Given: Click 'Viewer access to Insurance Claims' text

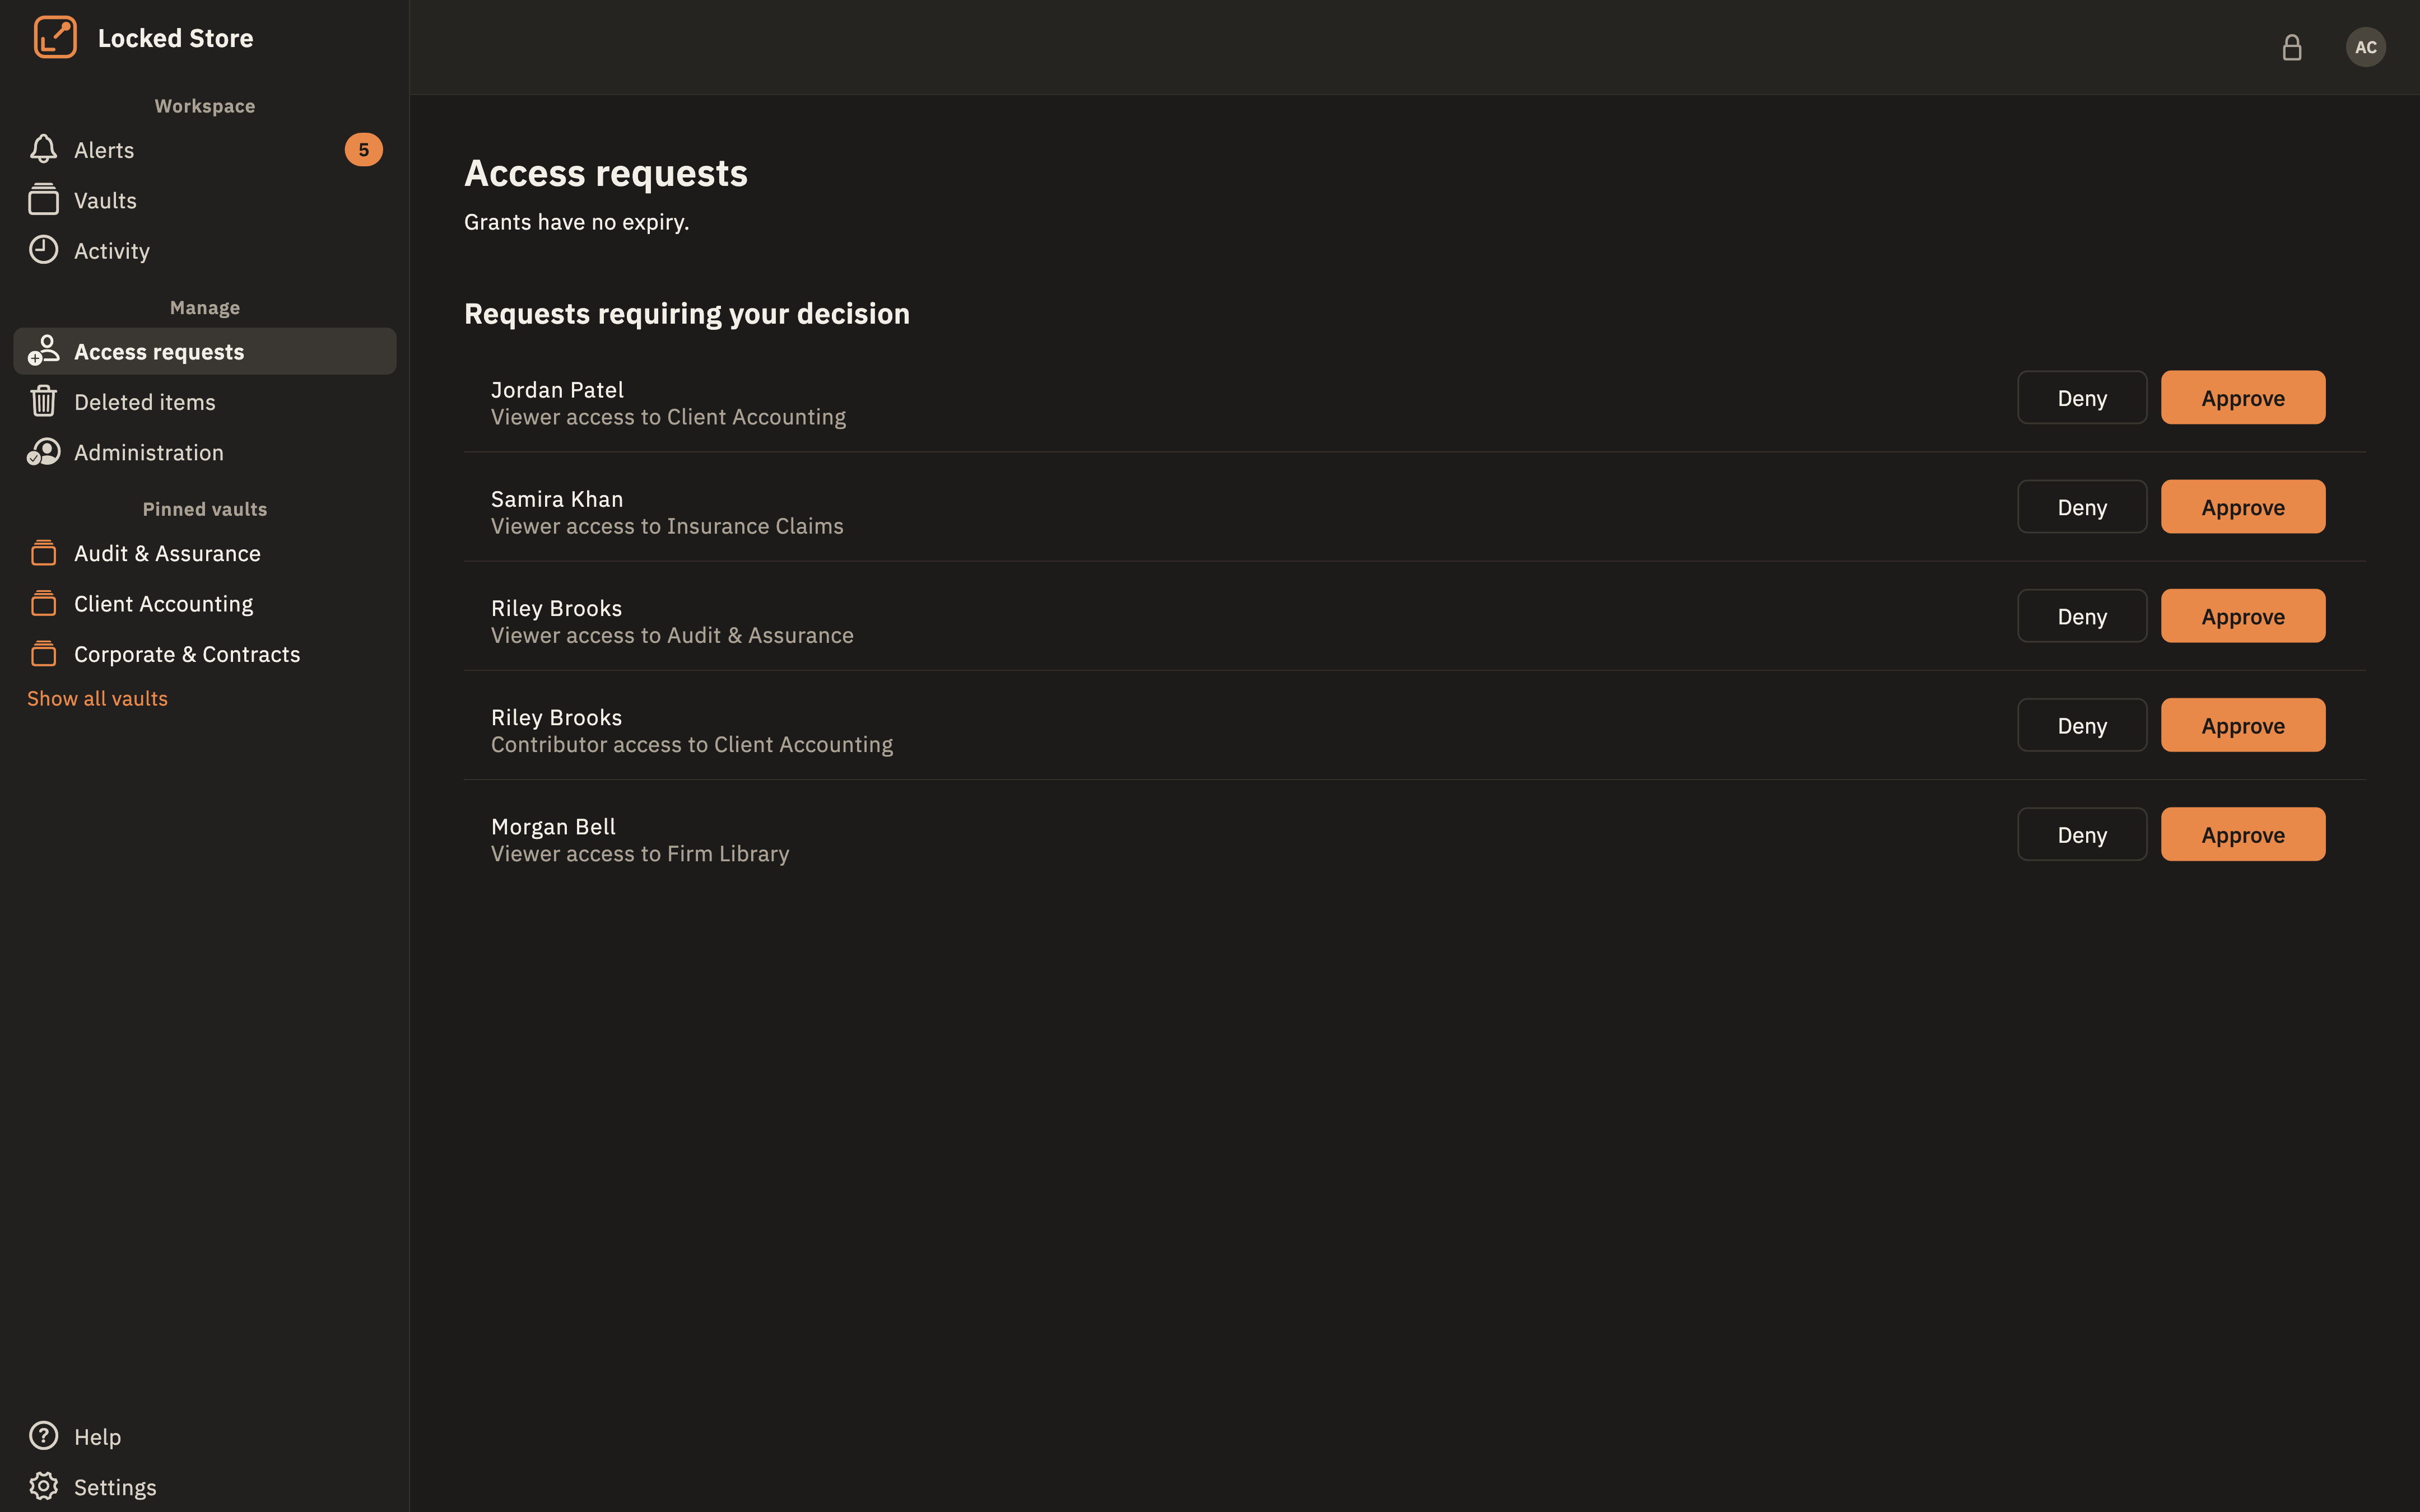Looking at the screenshot, I should pos(667,526).
